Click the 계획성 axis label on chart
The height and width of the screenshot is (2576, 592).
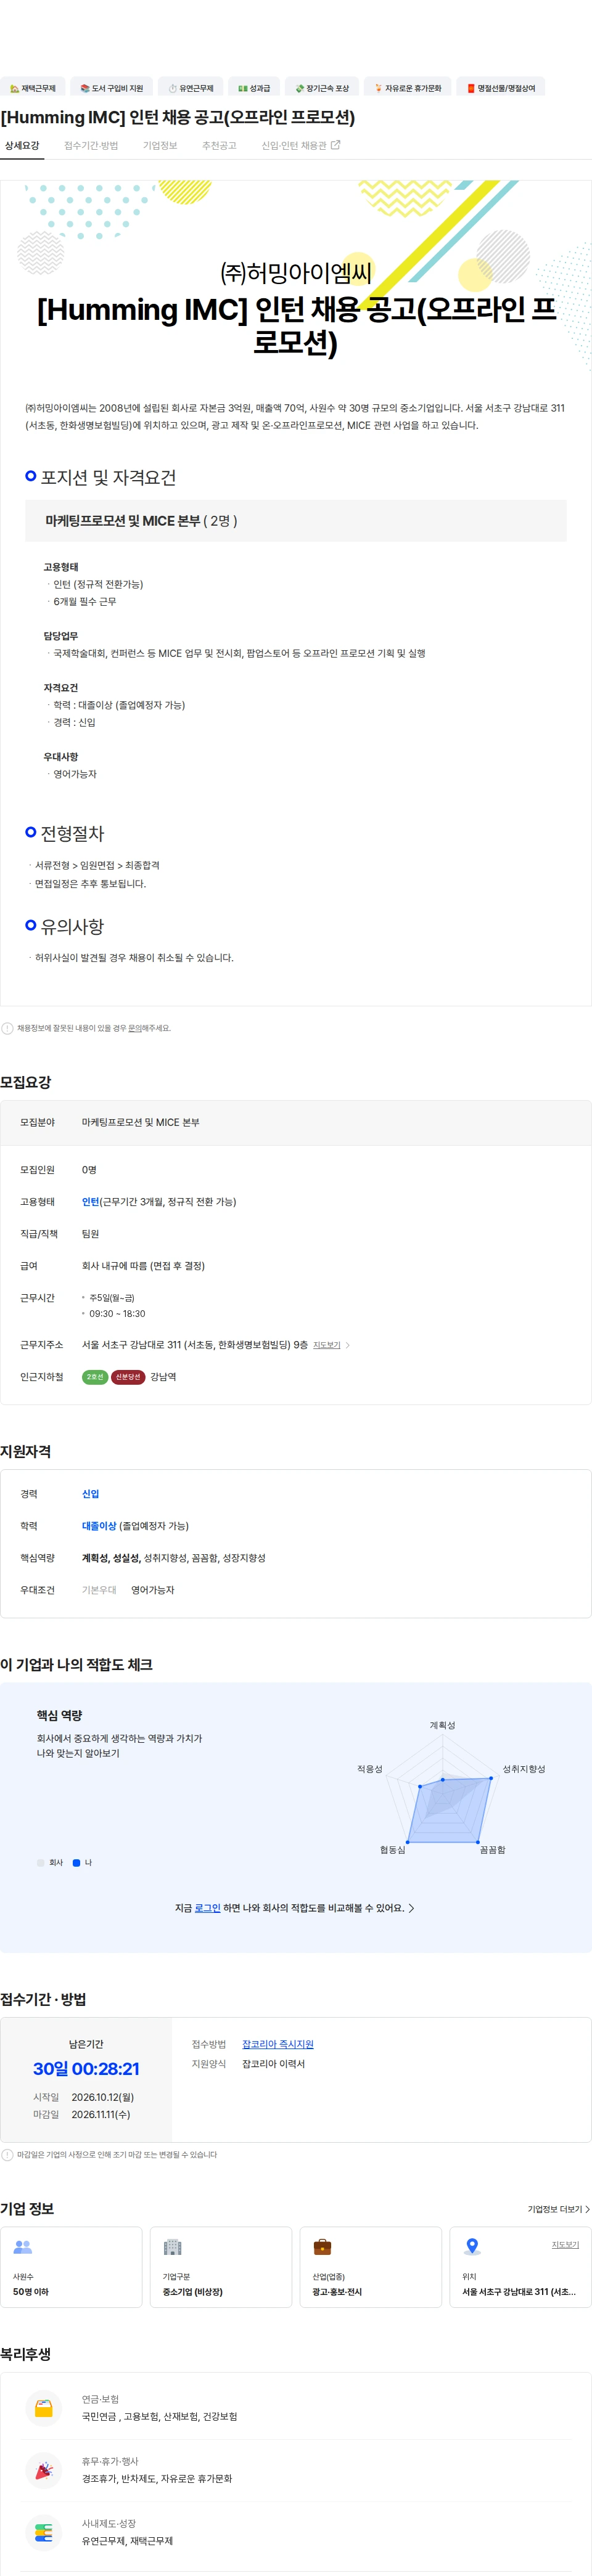point(442,1725)
